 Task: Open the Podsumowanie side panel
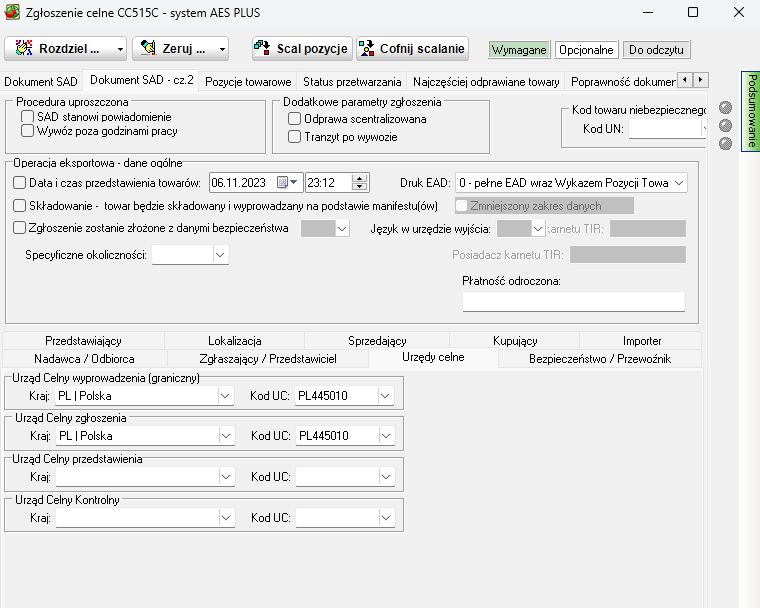pos(751,111)
